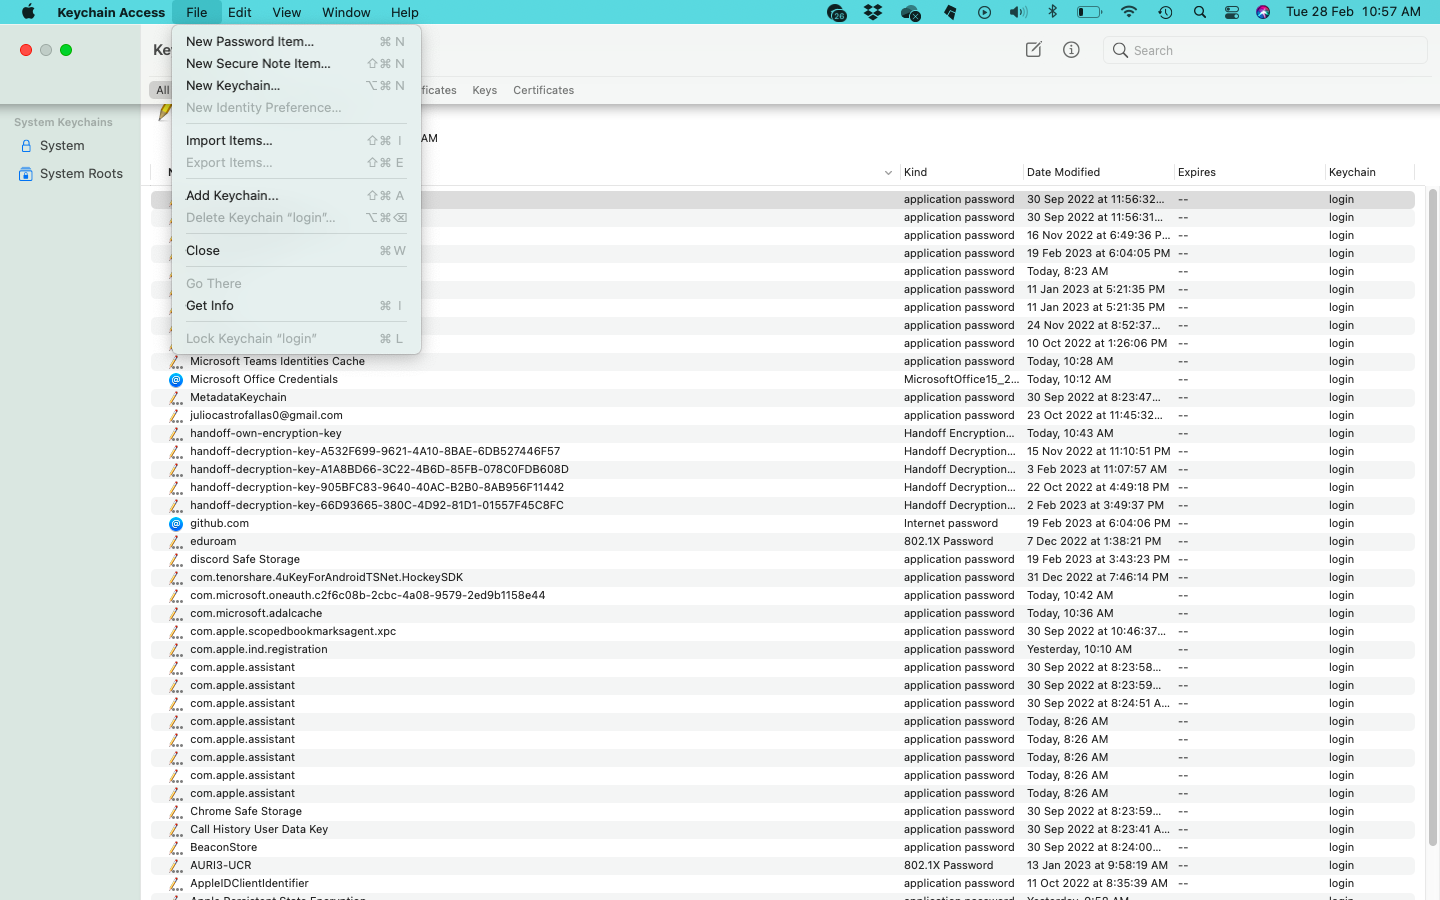Click the Search input field
This screenshot has height=900, width=1440.
[1275, 50]
